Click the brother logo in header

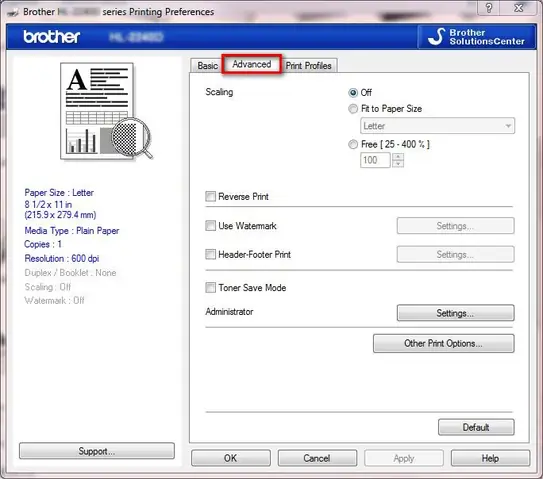click(x=52, y=37)
